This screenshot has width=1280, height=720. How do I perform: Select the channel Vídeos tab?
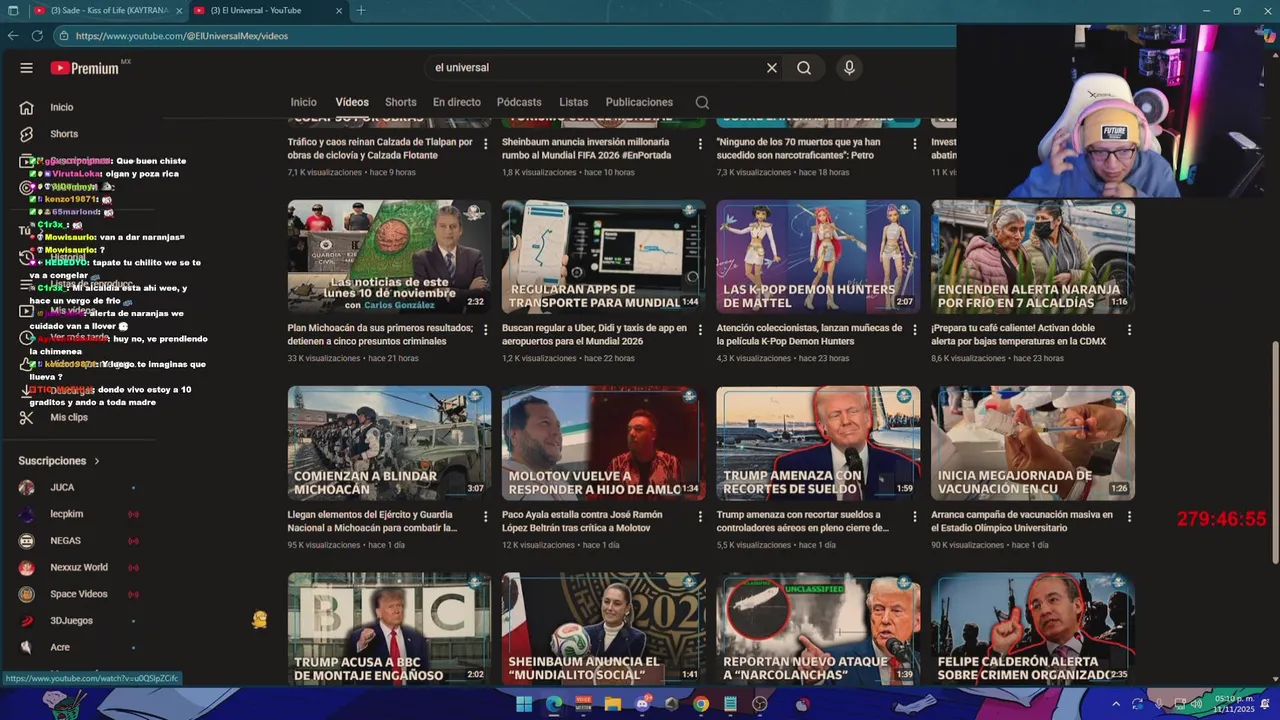click(x=352, y=102)
